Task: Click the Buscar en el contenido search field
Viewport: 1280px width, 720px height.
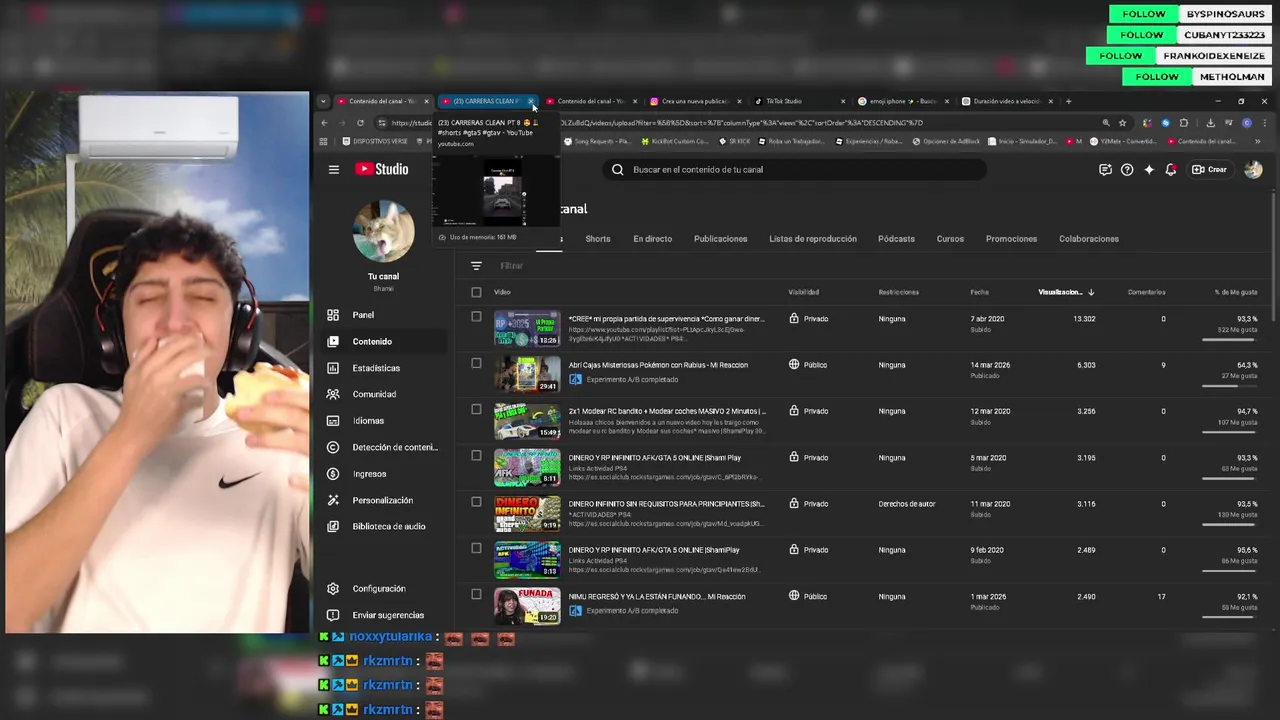Action: pyautogui.click(x=795, y=169)
